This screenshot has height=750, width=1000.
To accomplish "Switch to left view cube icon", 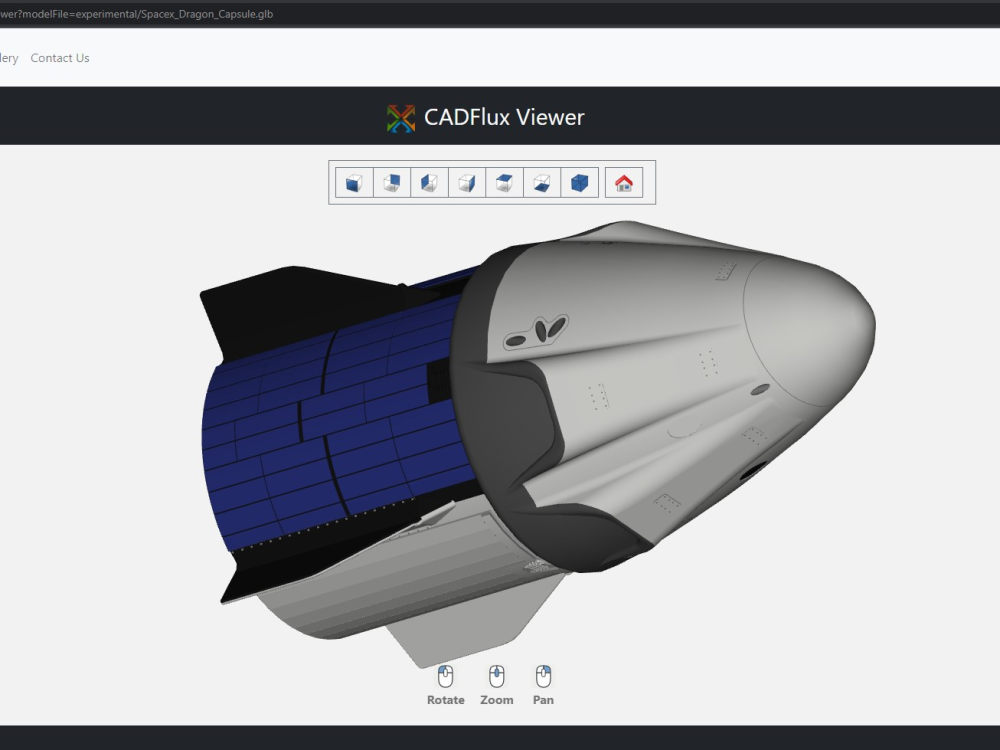I will pos(429,183).
